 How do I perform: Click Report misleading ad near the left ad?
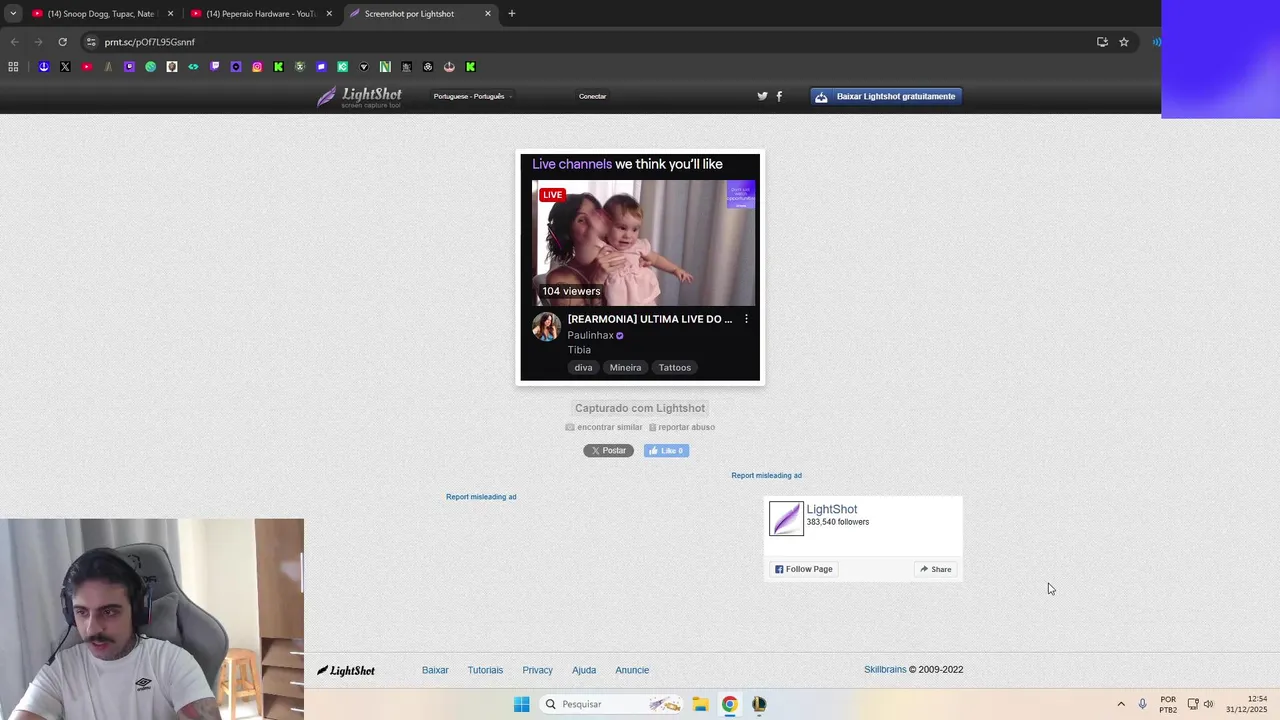point(481,497)
